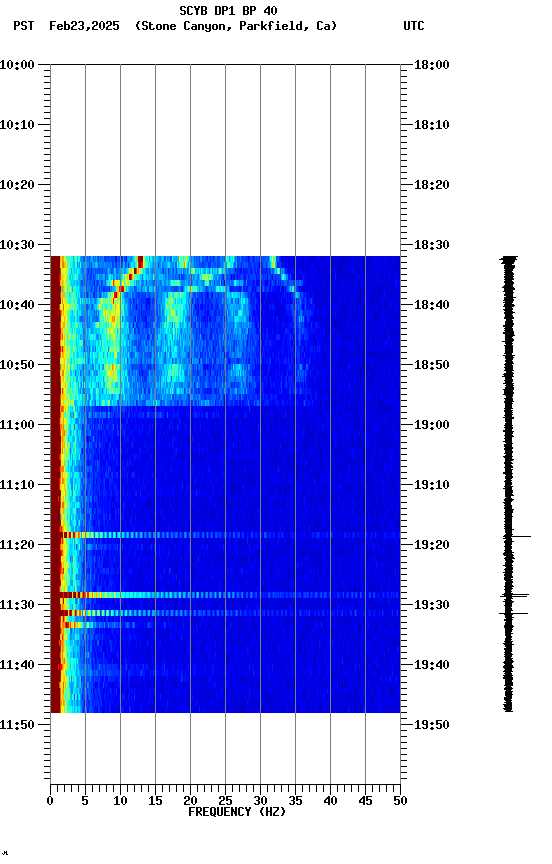552x864 pixels.
Task: Click the broadband spectrogram band at 11:28
Action: click(225, 595)
